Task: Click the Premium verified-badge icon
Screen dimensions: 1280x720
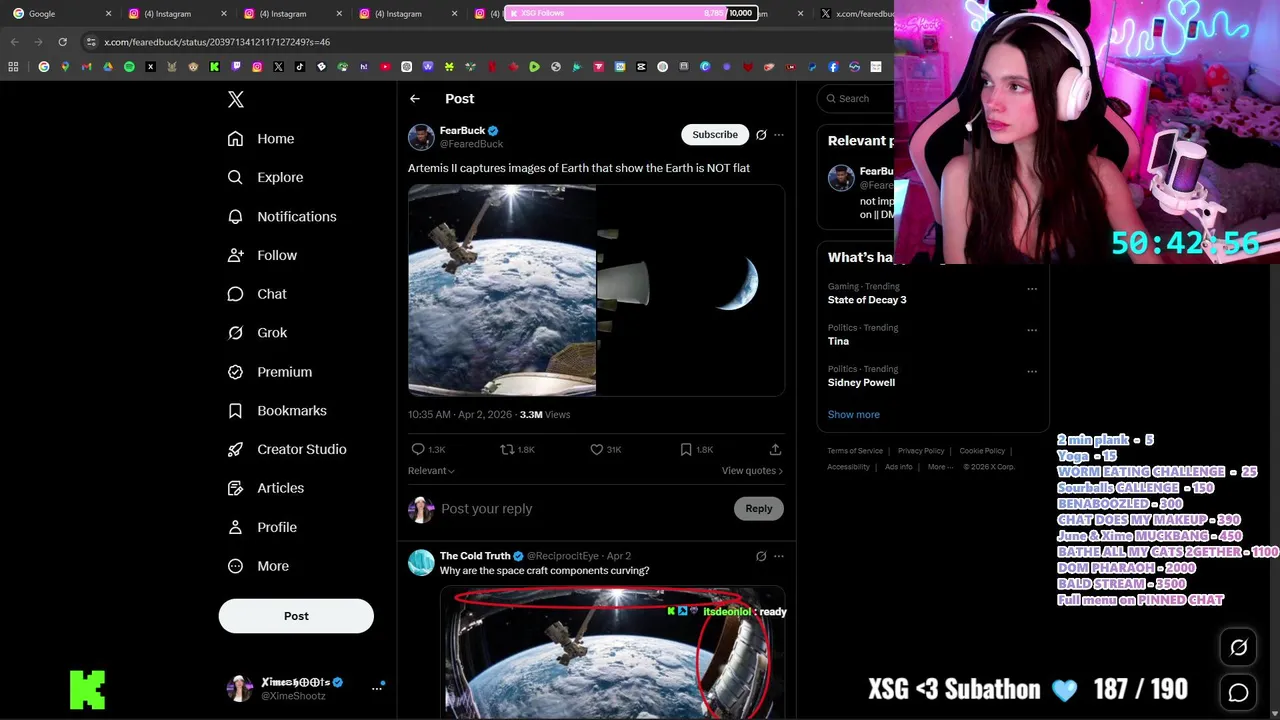Action: 235,372
